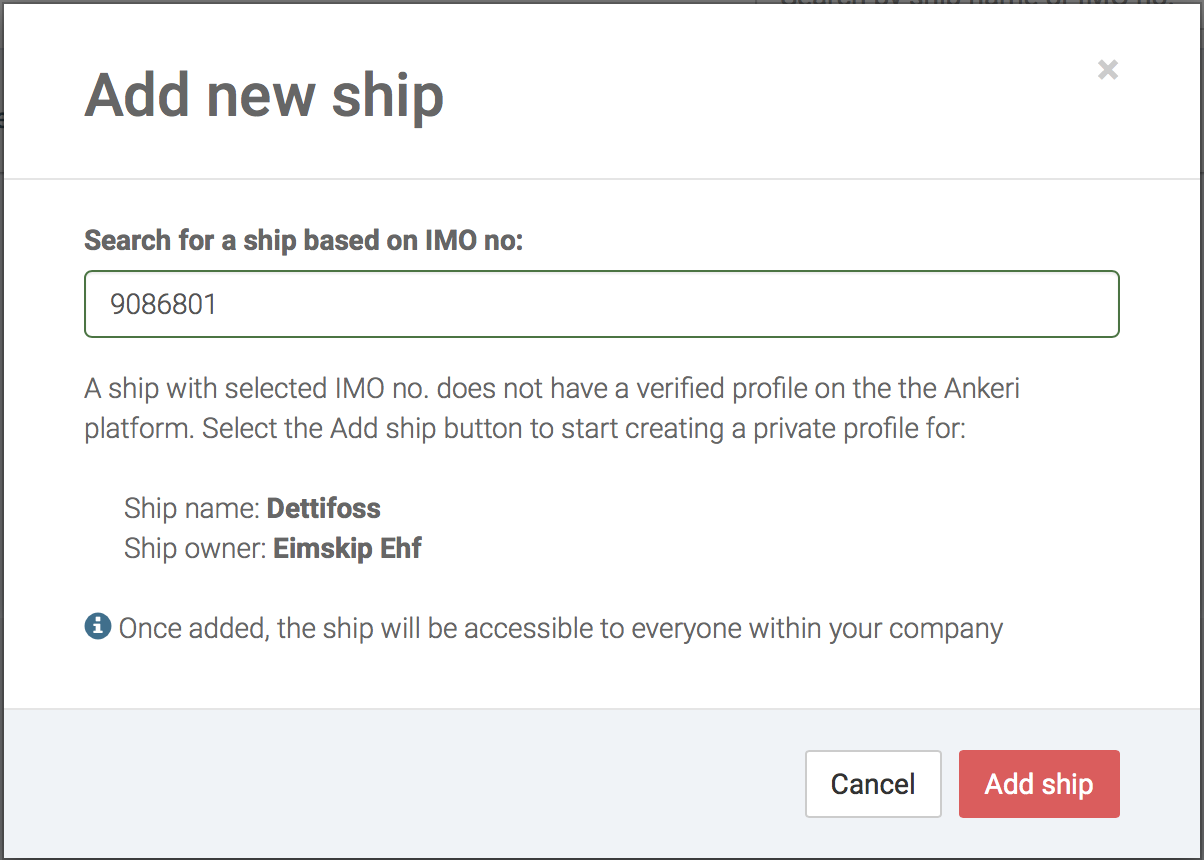This screenshot has width=1204, height=860.
Task: Click the "Add new ship" heading
Action: (264, 96)
